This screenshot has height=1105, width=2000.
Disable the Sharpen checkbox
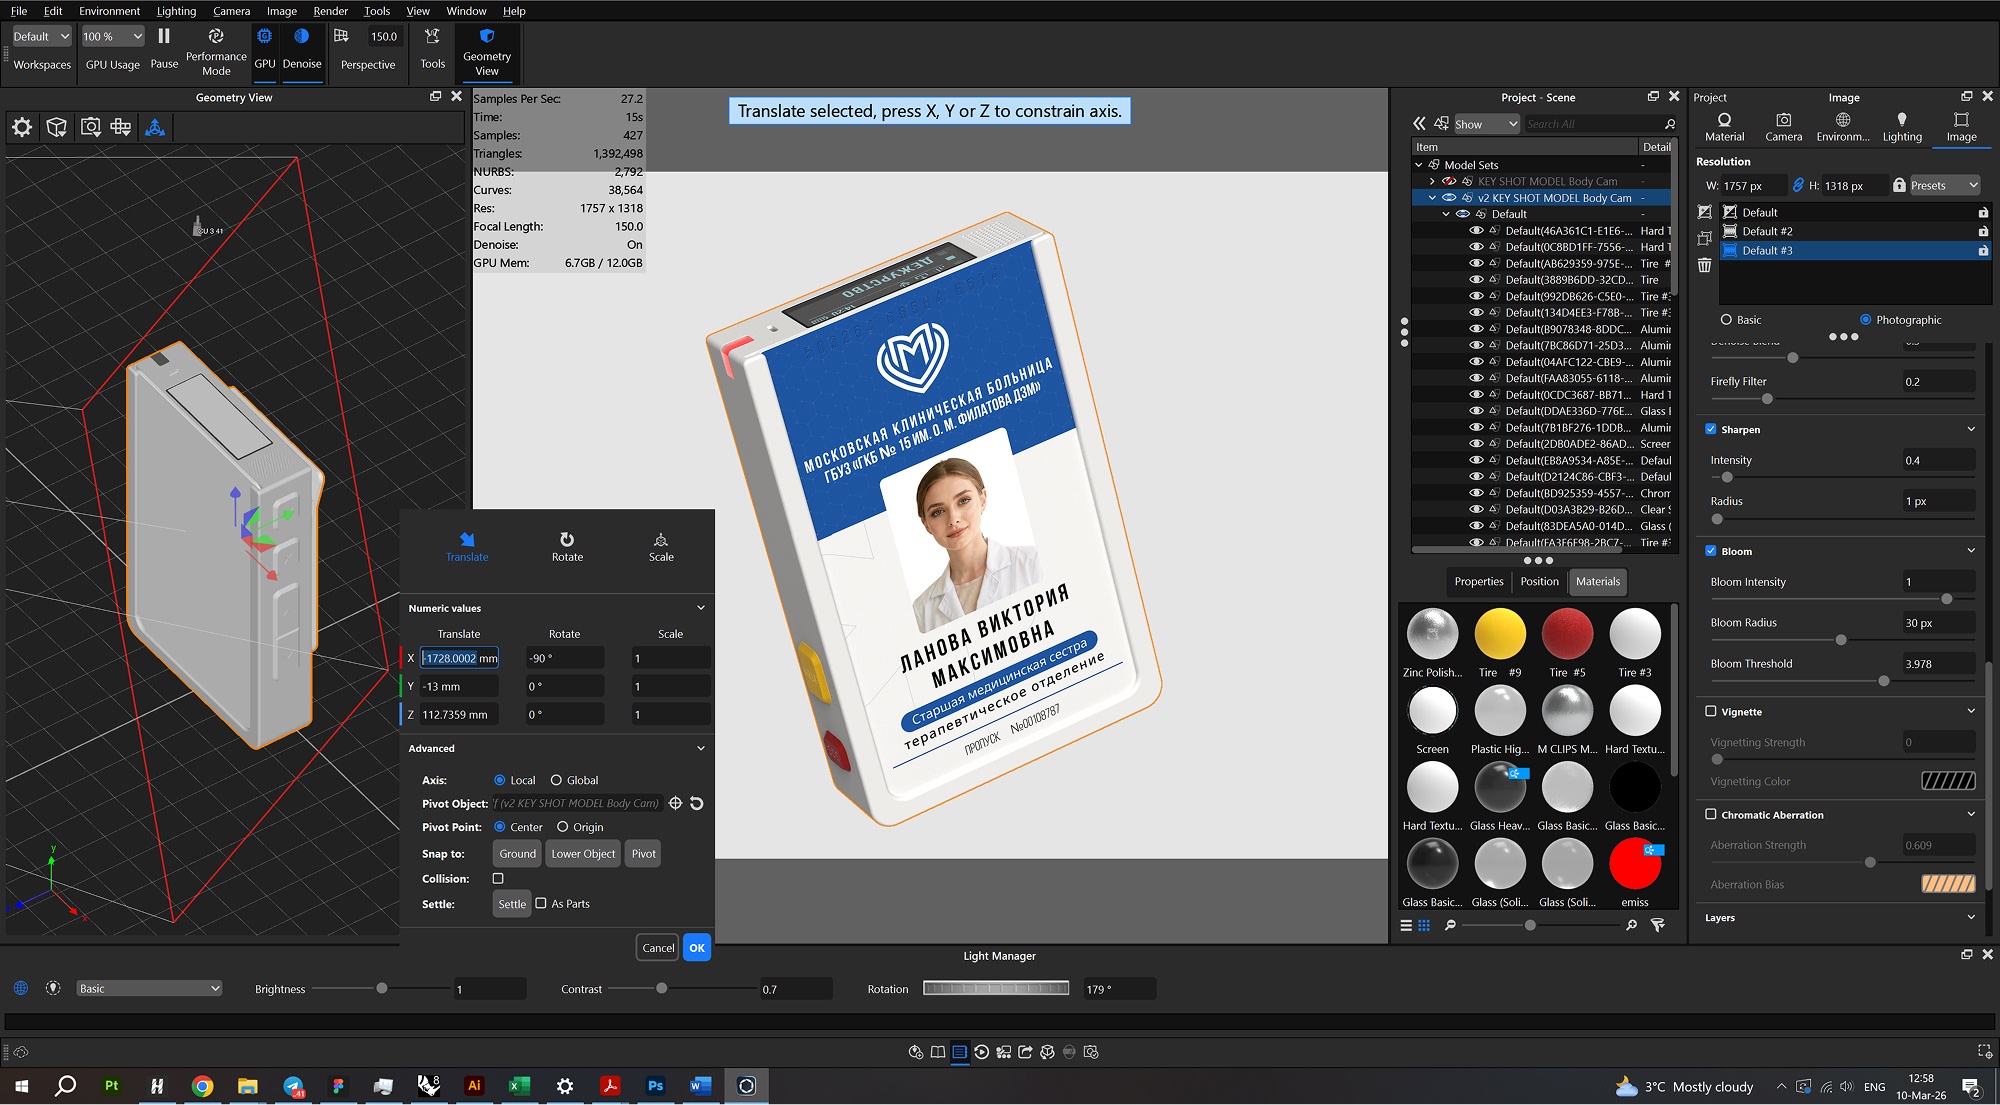1711,429
